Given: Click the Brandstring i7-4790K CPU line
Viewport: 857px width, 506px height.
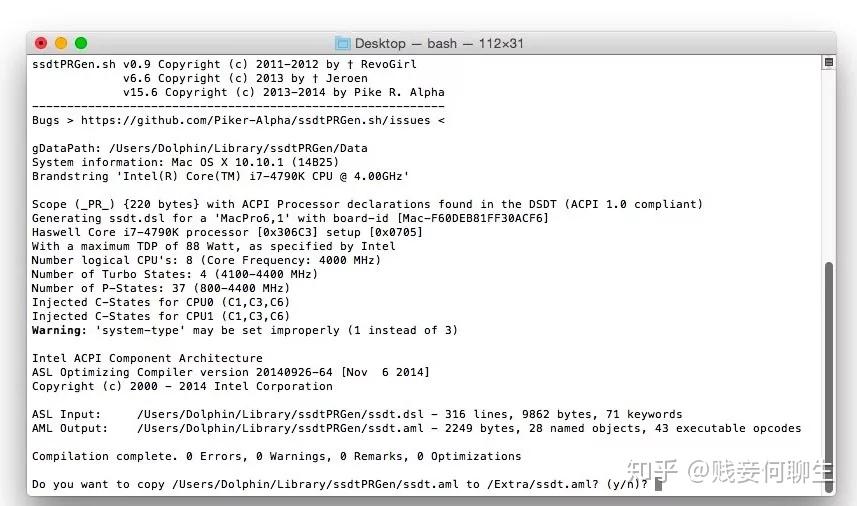Looking at the screenshot, I should pyautogui.click(x=220, y=176).
